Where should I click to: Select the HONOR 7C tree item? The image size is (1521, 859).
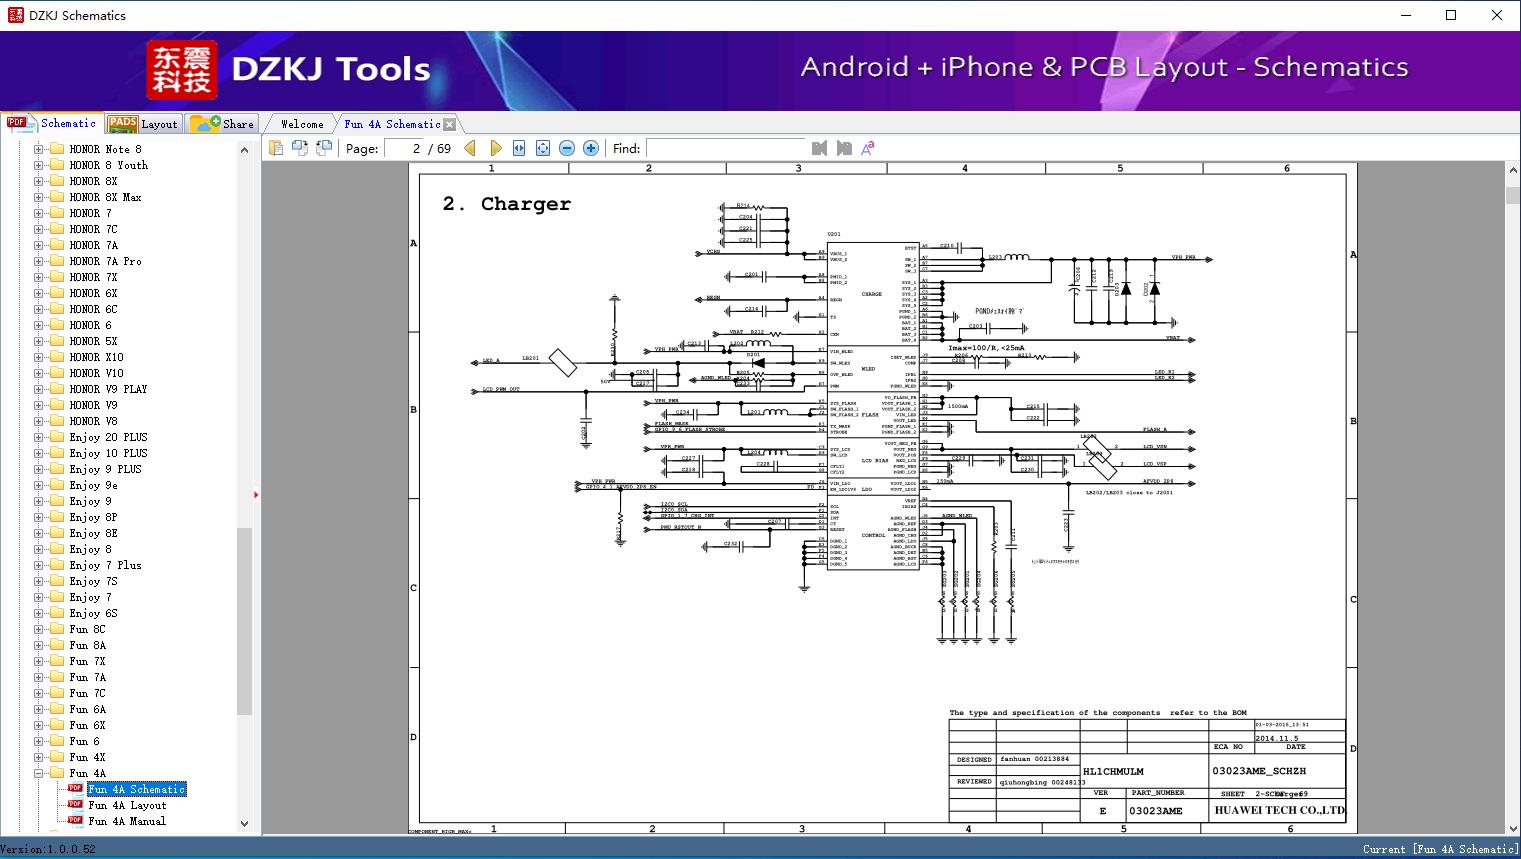(x=93, y=229)
